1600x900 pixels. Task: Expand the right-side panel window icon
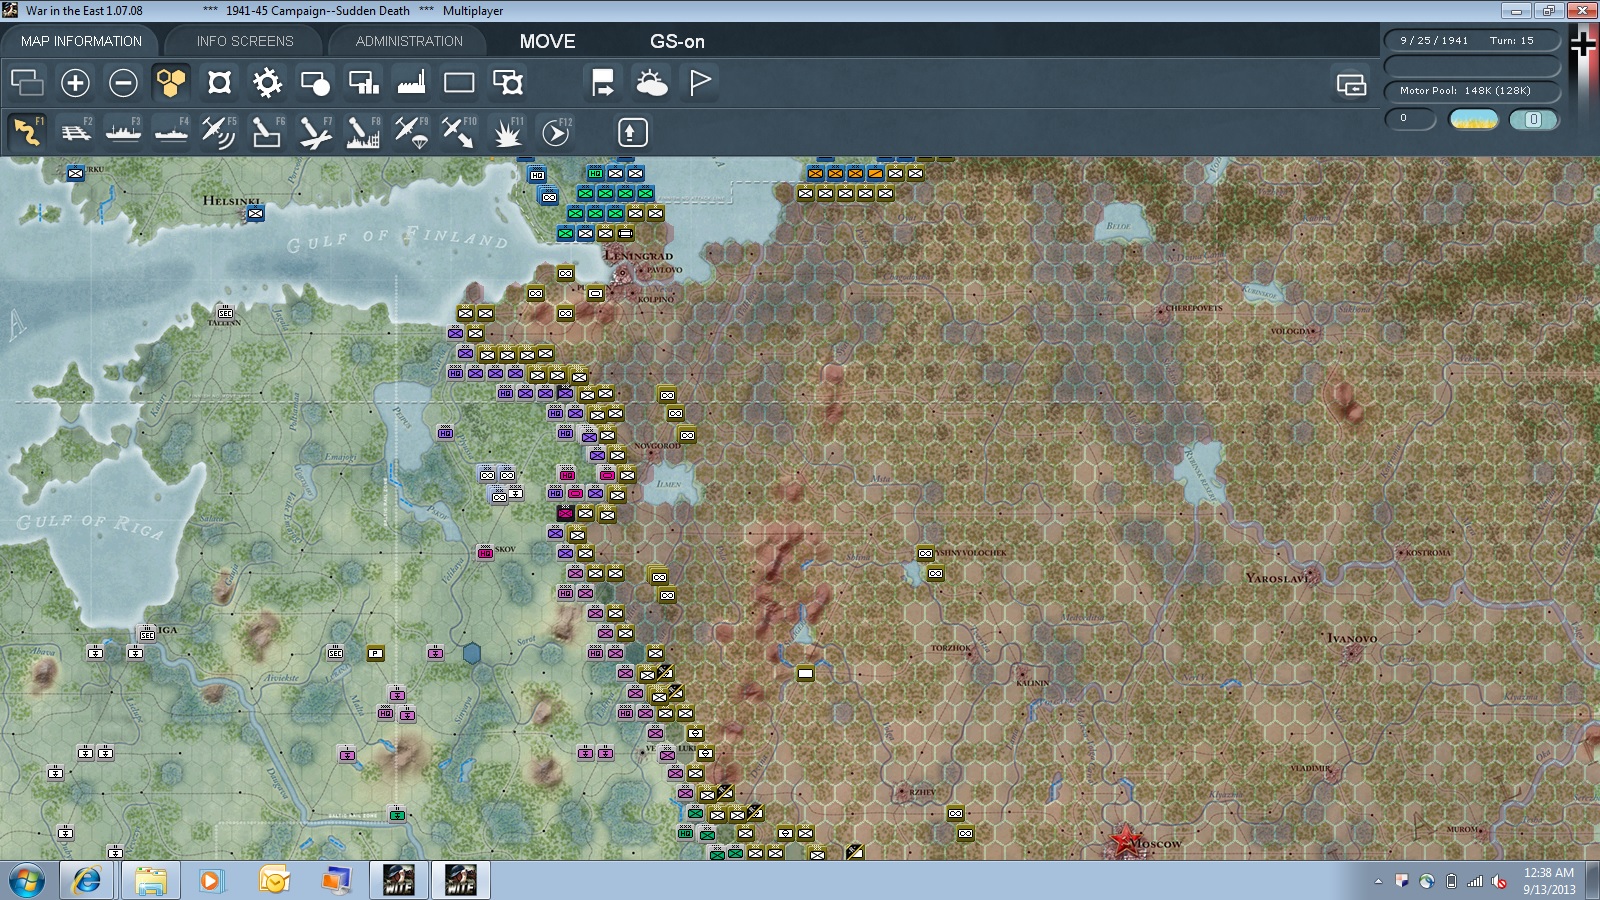pyautogui.click(x=1351, y=84)
